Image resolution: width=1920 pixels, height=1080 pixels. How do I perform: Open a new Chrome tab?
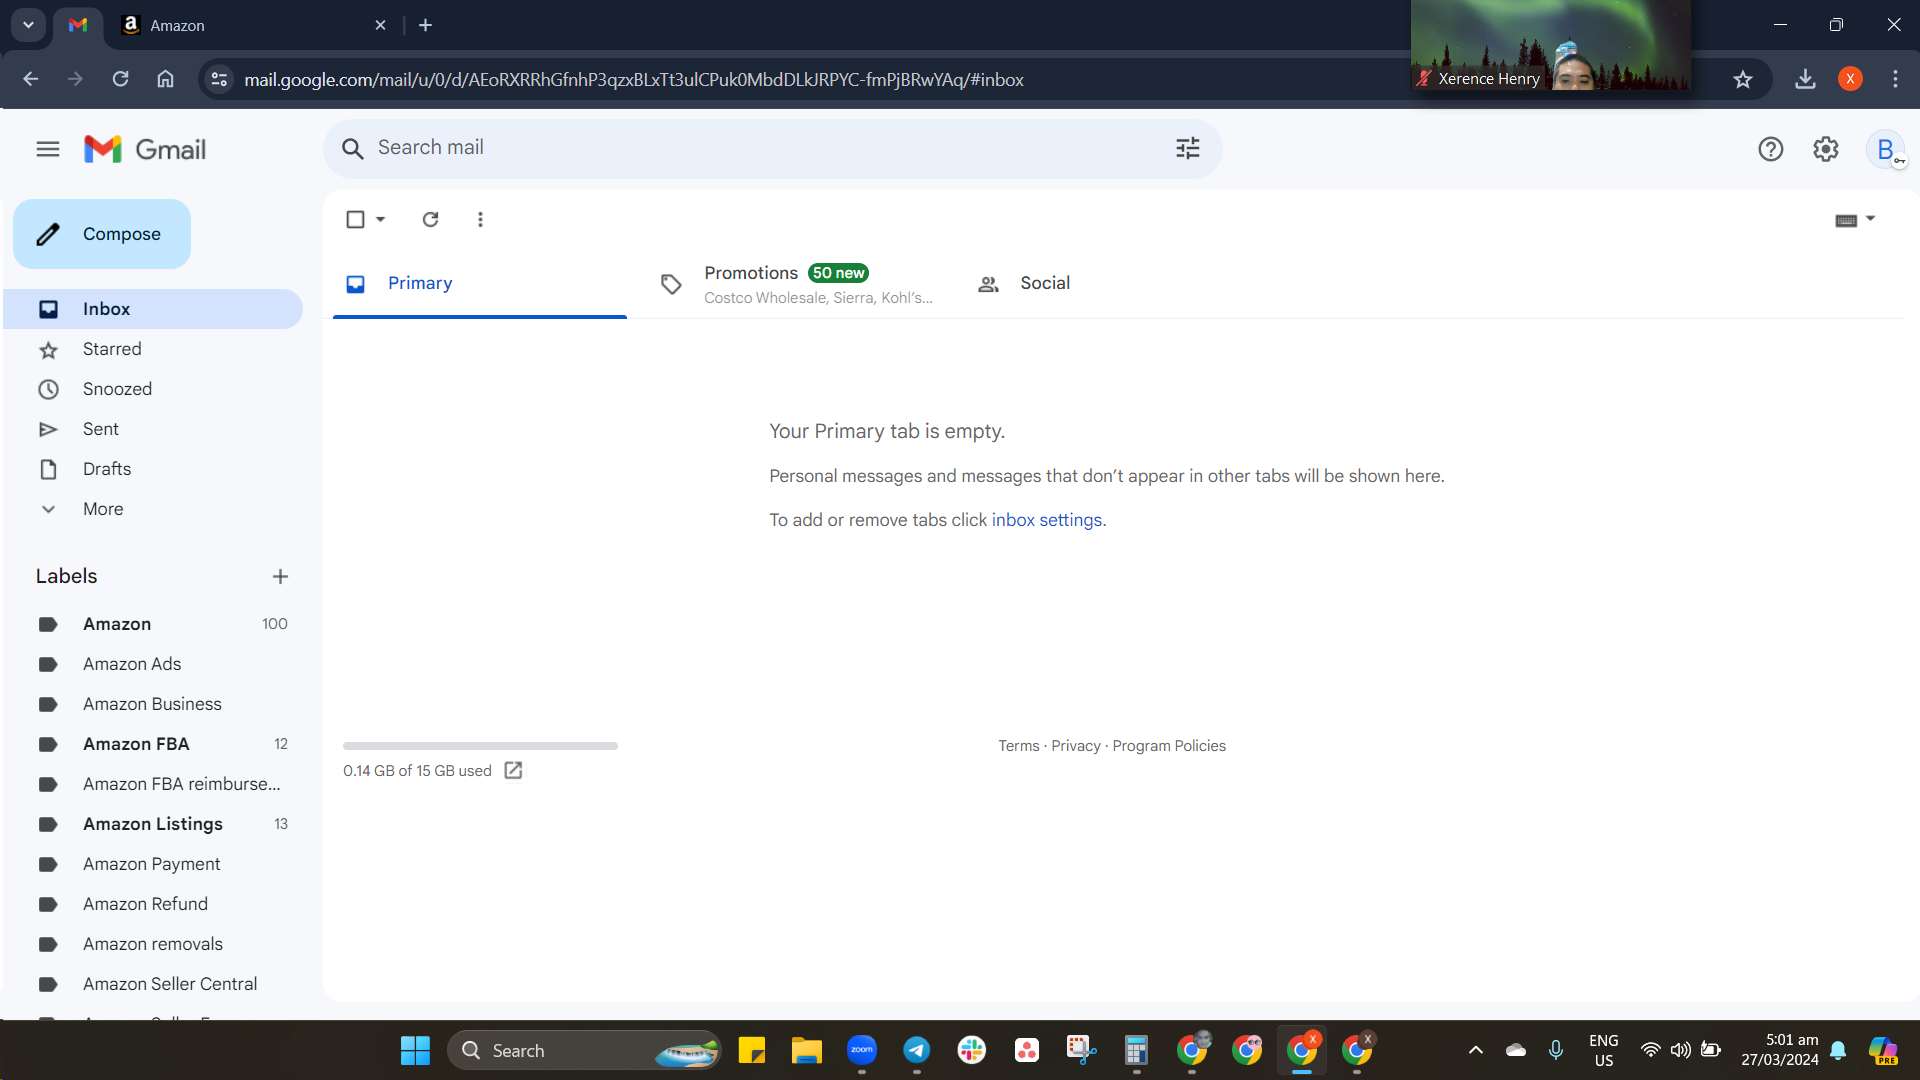point(426,25)
